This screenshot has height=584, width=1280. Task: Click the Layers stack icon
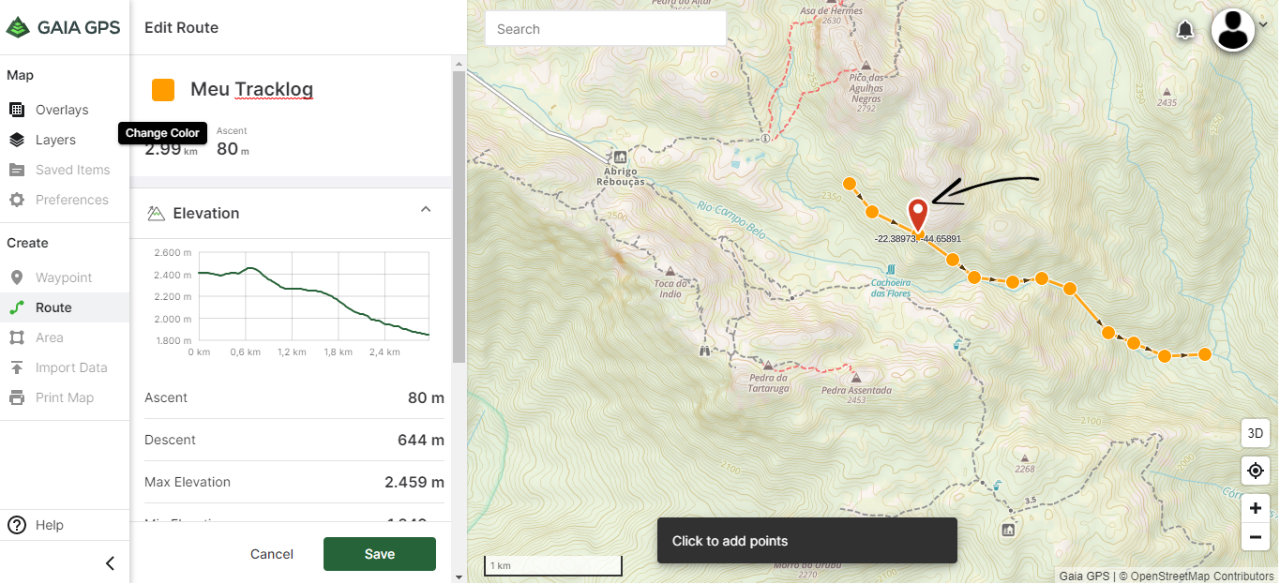tap(16, 140)
